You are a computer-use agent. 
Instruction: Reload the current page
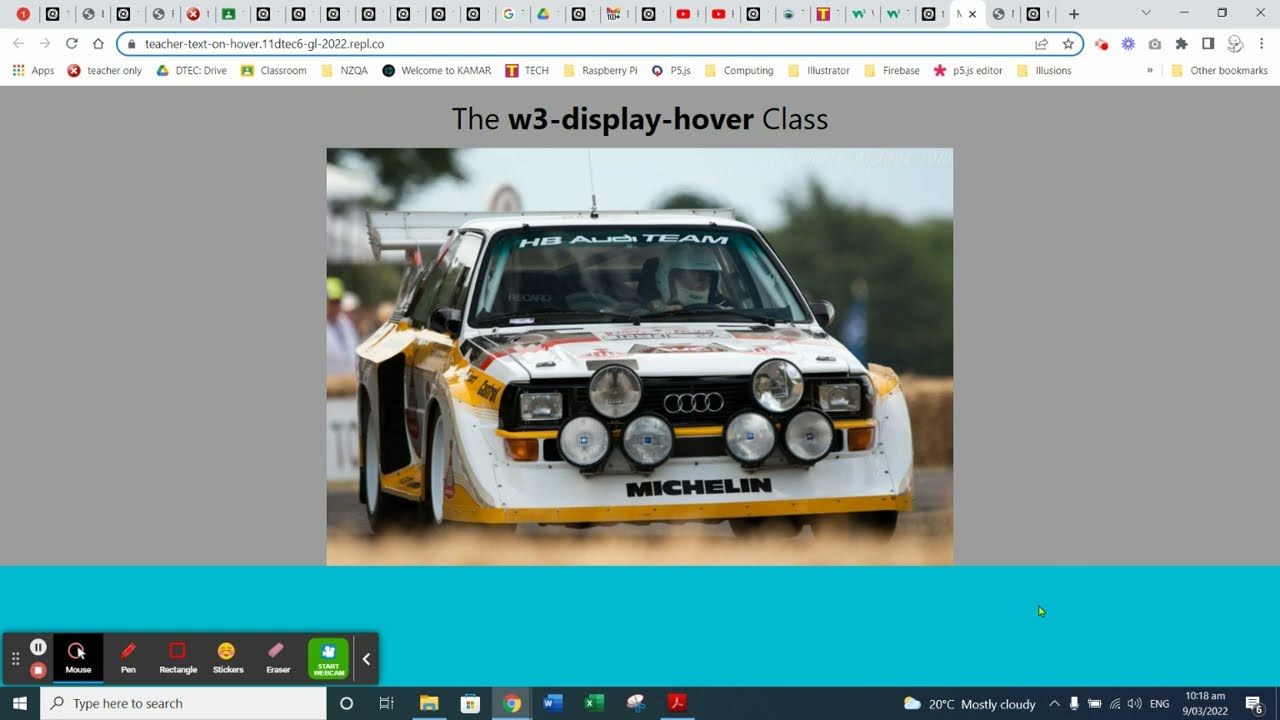[x=71, y=44]
